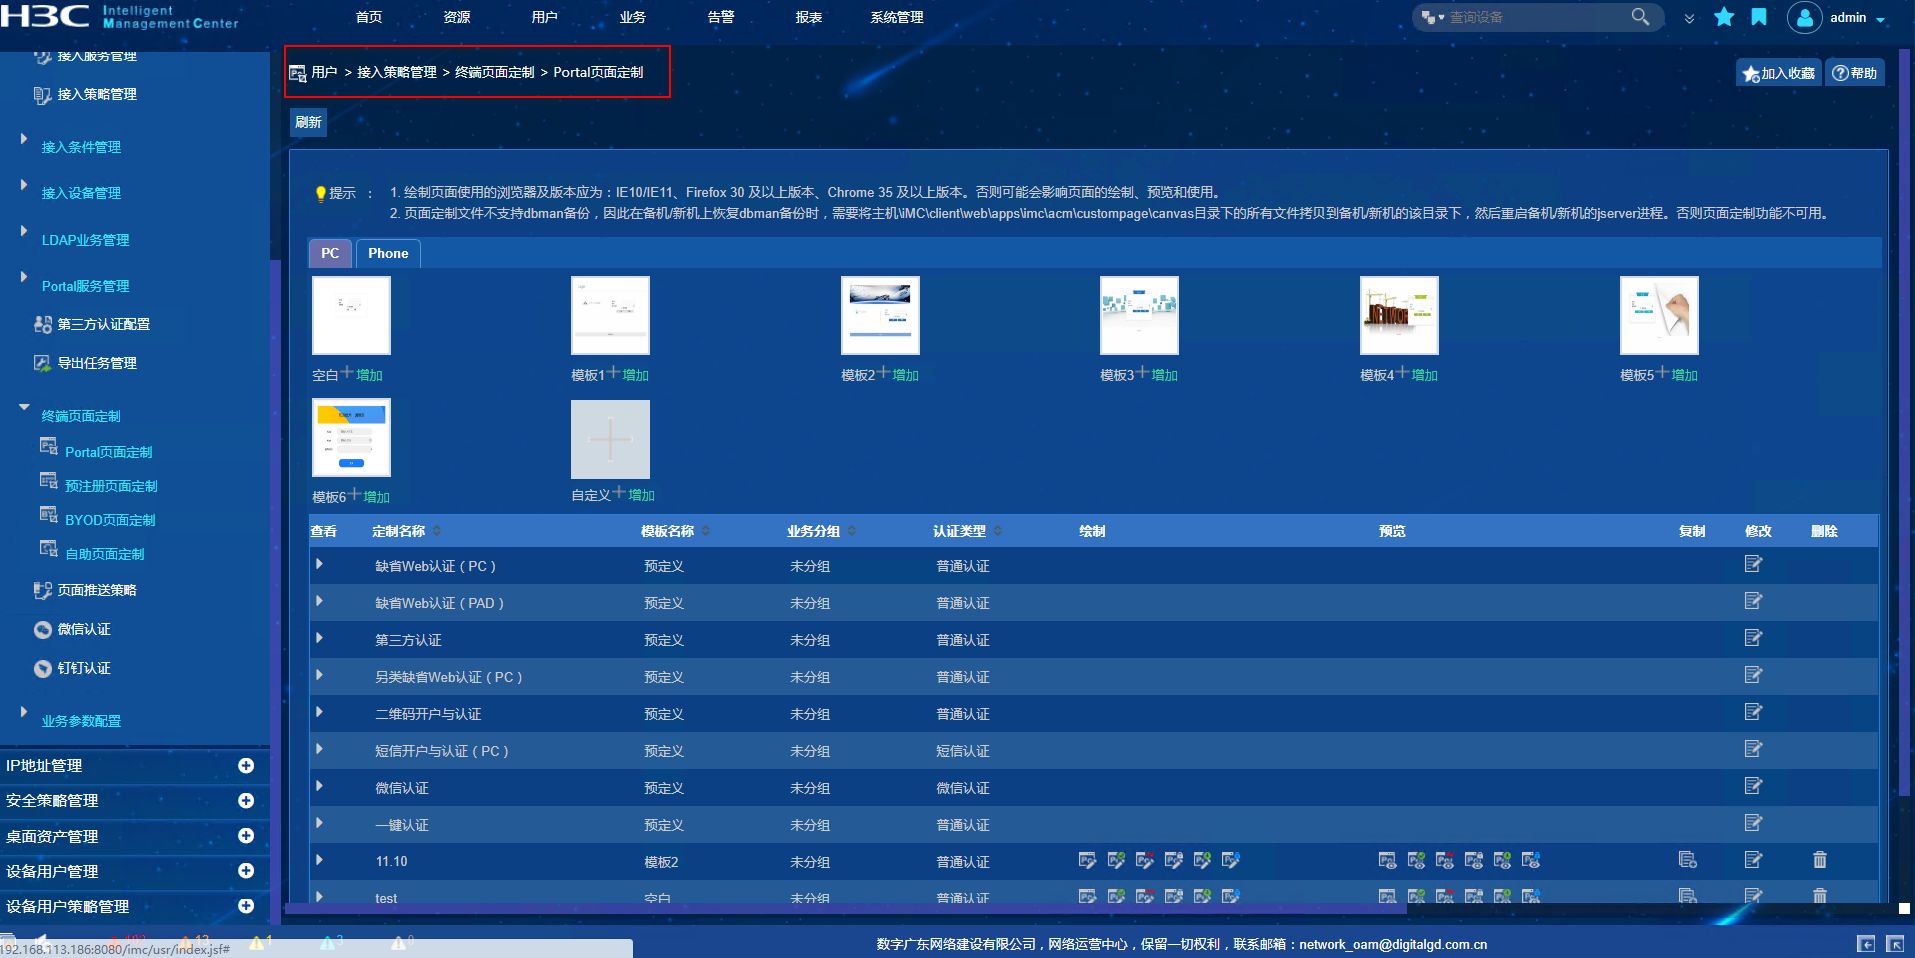Image resolution: width=1915 pixels, height=958 pixels.
Task: Click the 导出任务管理 sidebar icon
Action: pos(42,363)
